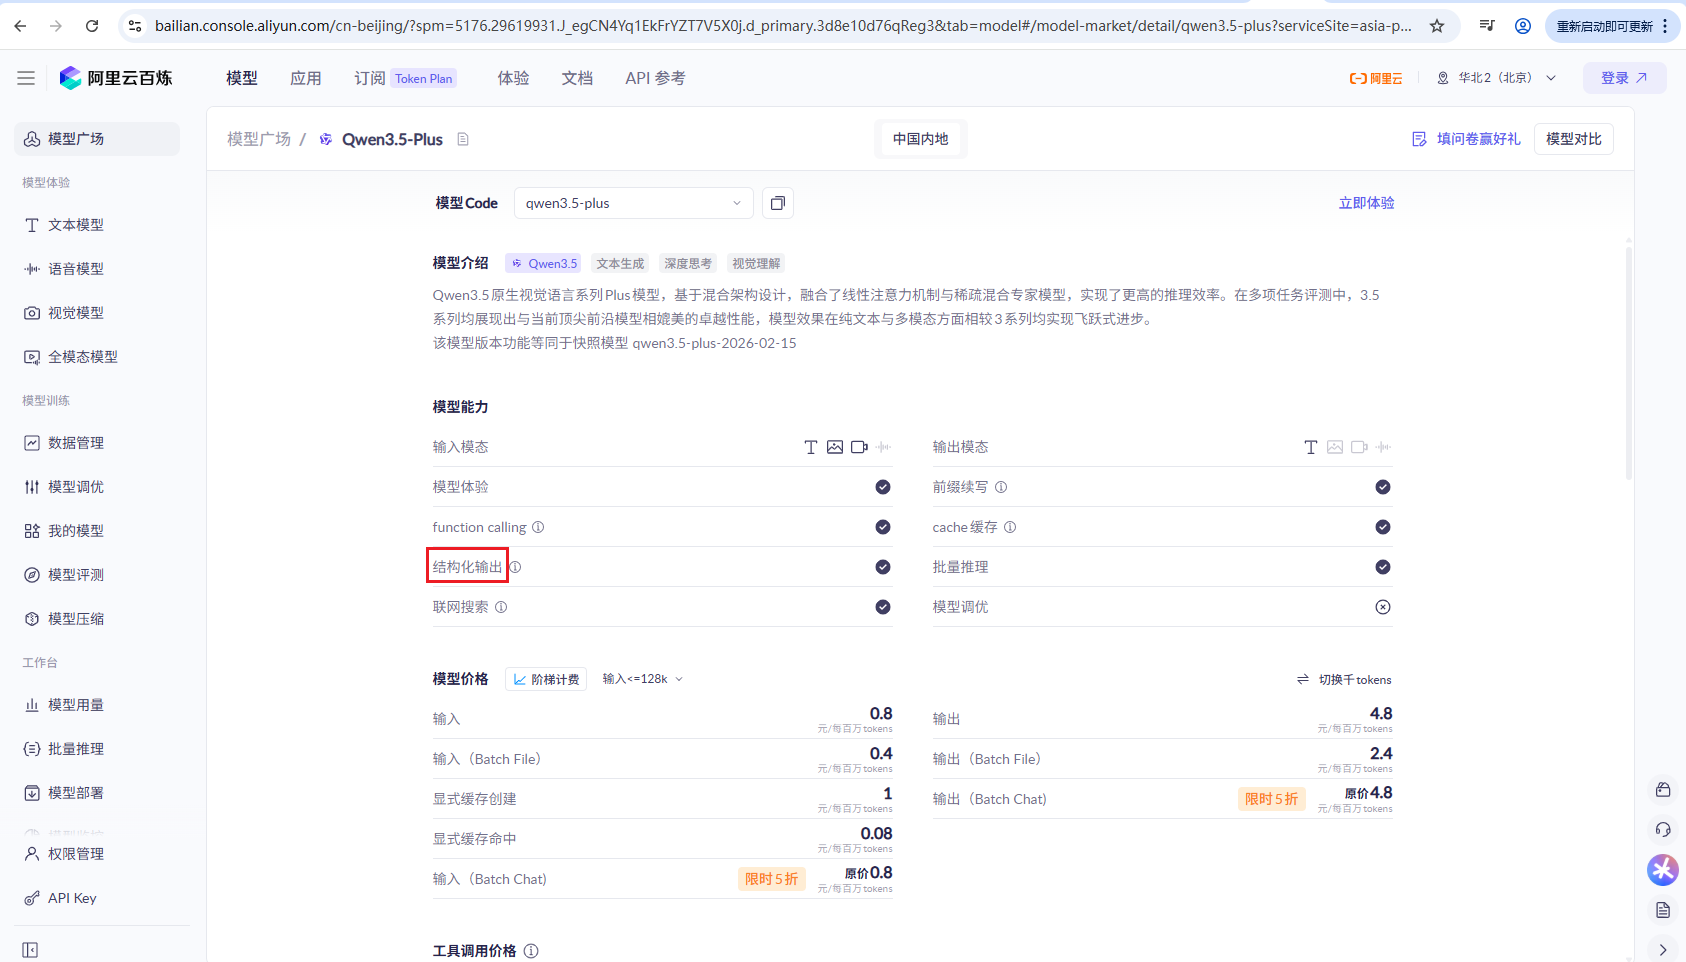Screen dimensions: 1686x962
Task: Collapse the left sidebar panel
Action: click(x=30, y=950)
